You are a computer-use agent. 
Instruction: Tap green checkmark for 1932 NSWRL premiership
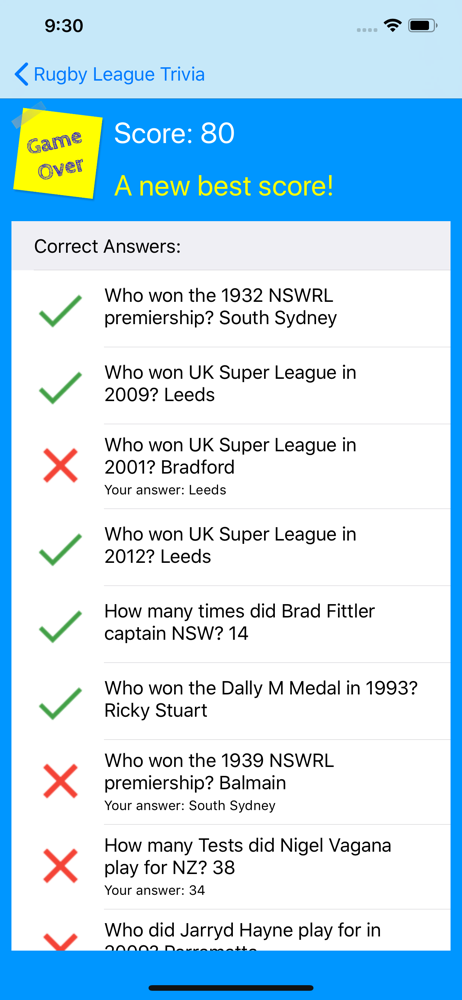tap(60, 311)
